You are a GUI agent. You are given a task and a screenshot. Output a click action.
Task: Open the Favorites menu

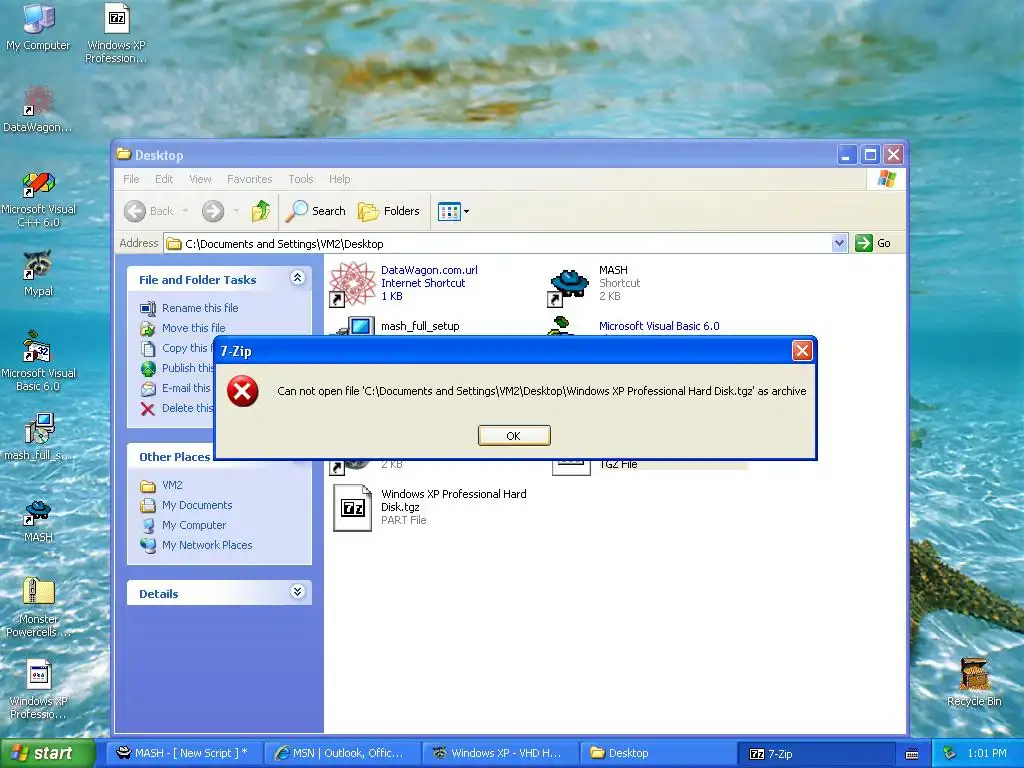pos(249,179)
